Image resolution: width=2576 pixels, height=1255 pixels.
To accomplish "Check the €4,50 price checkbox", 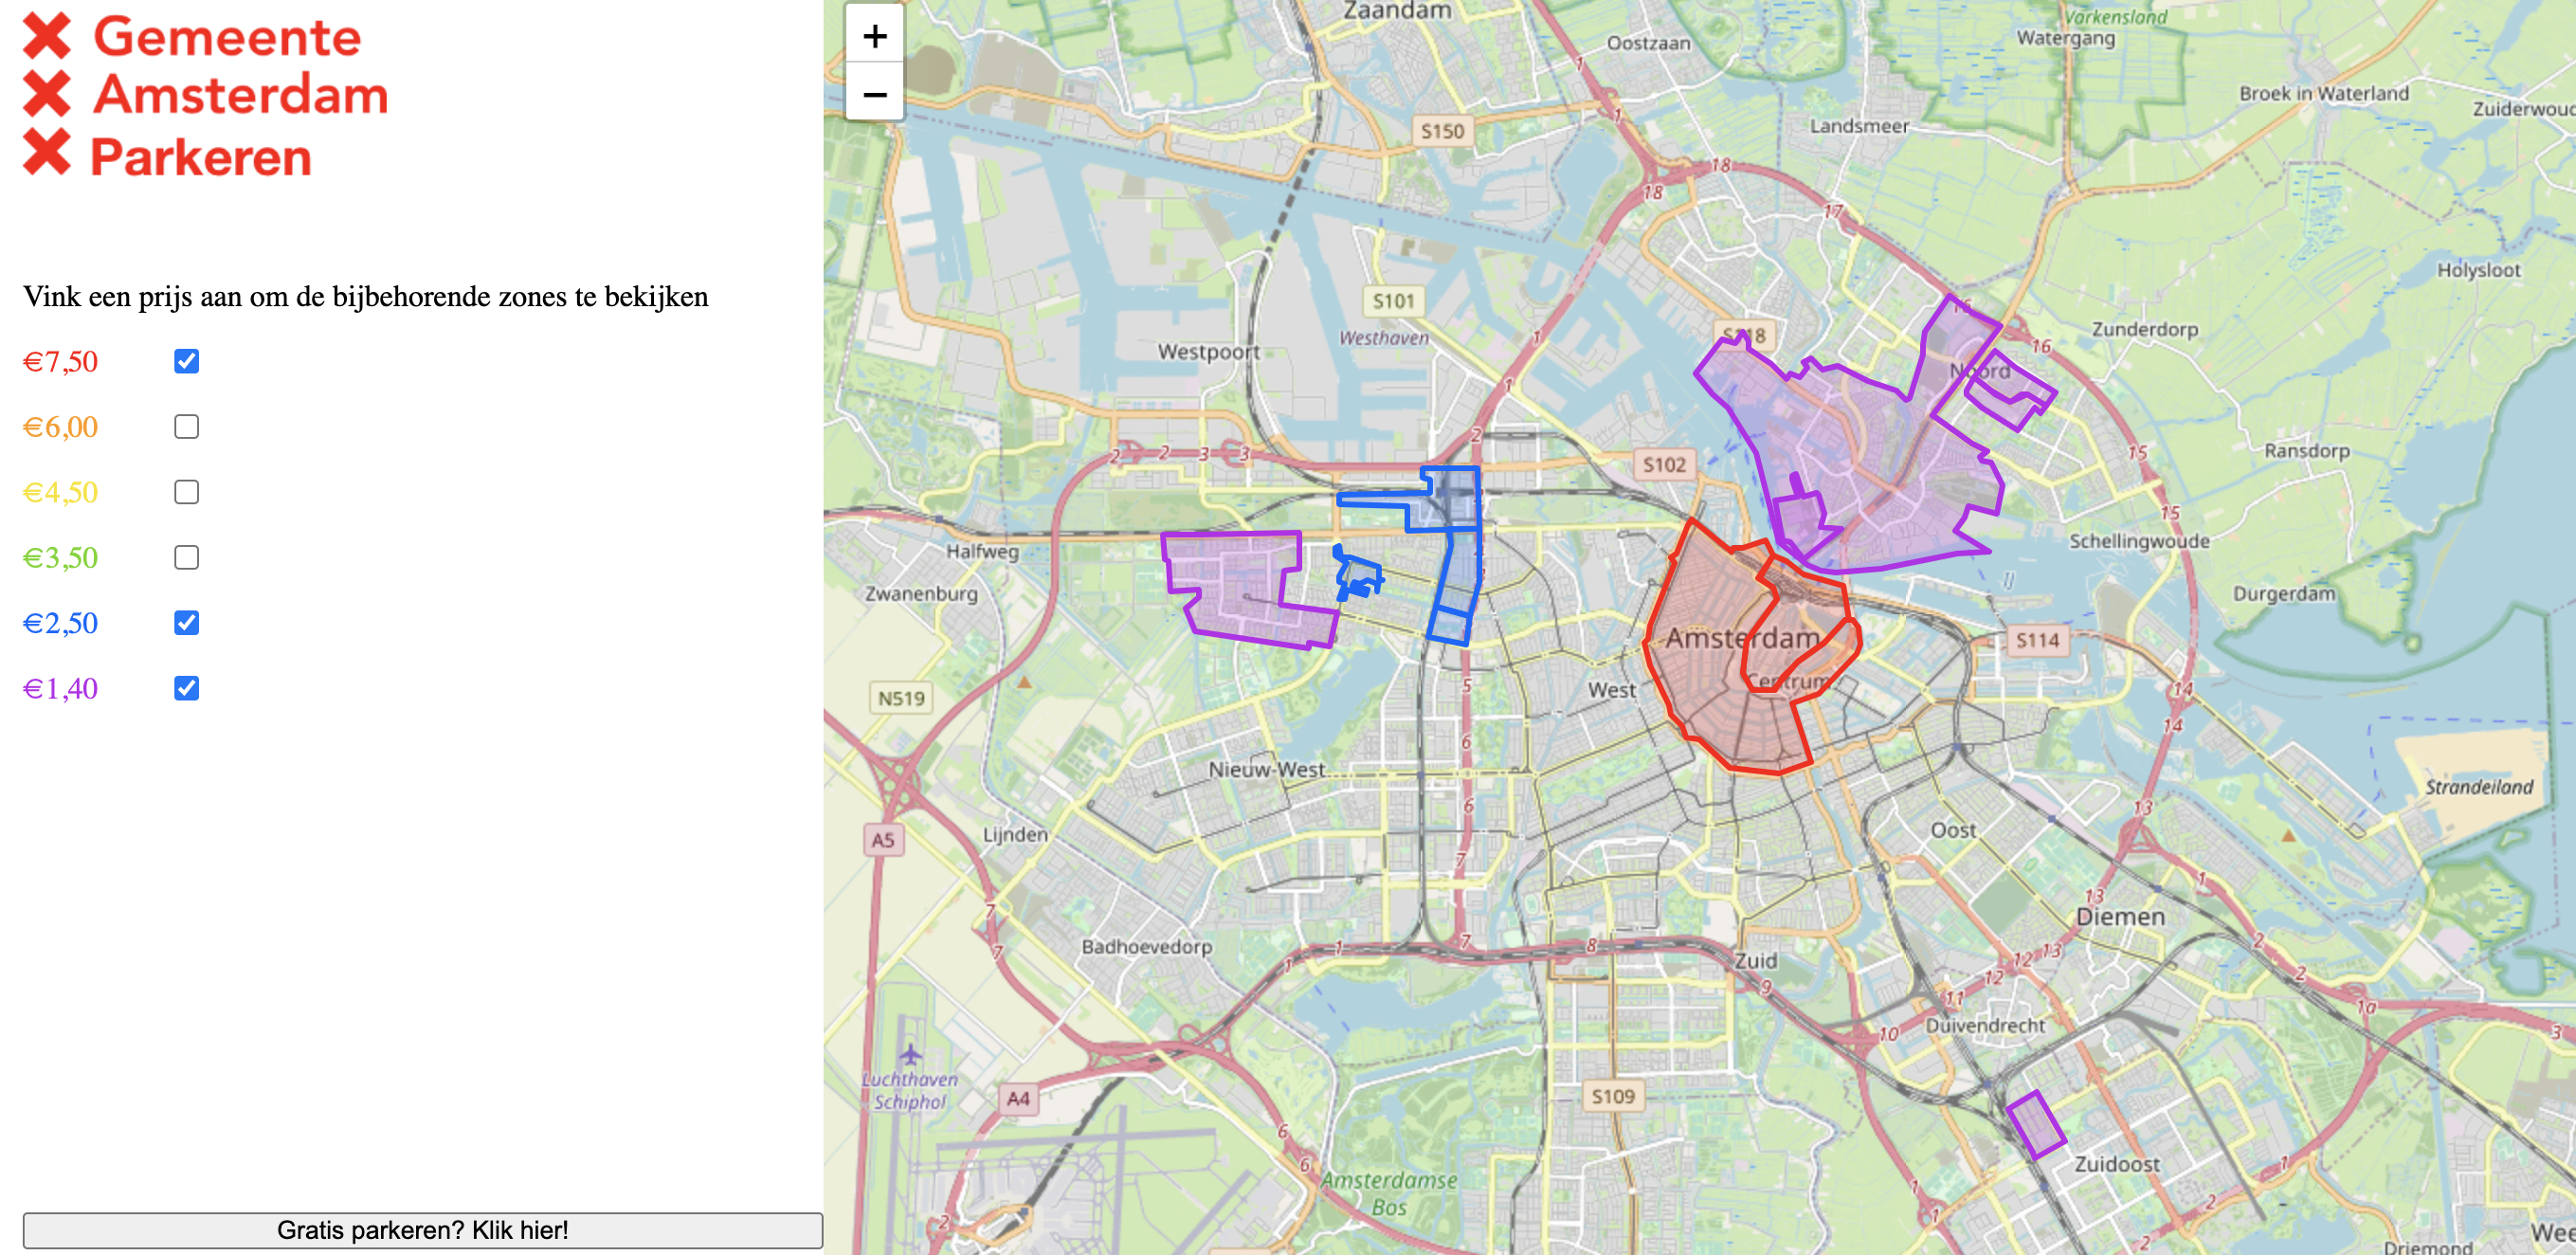I will pos(186,492).
